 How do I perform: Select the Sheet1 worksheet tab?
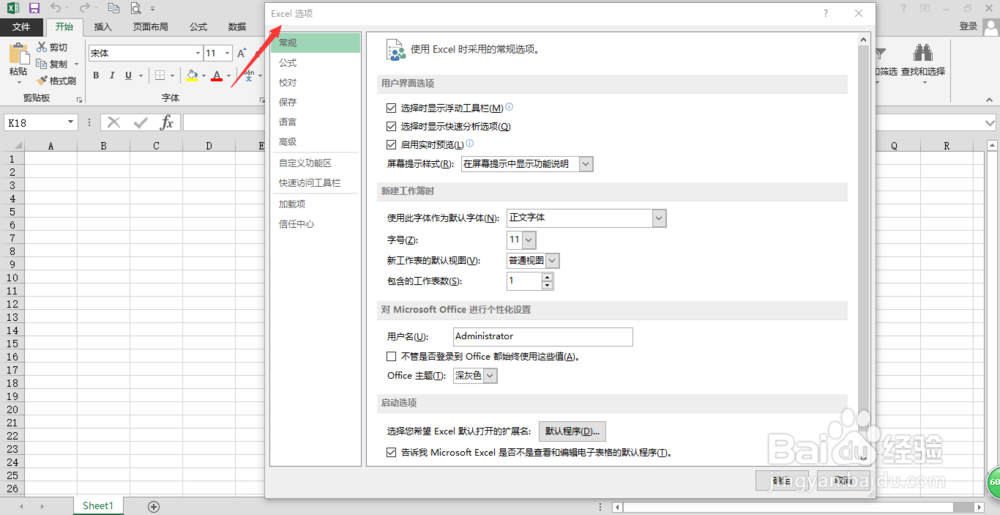[x=98, y=506]
